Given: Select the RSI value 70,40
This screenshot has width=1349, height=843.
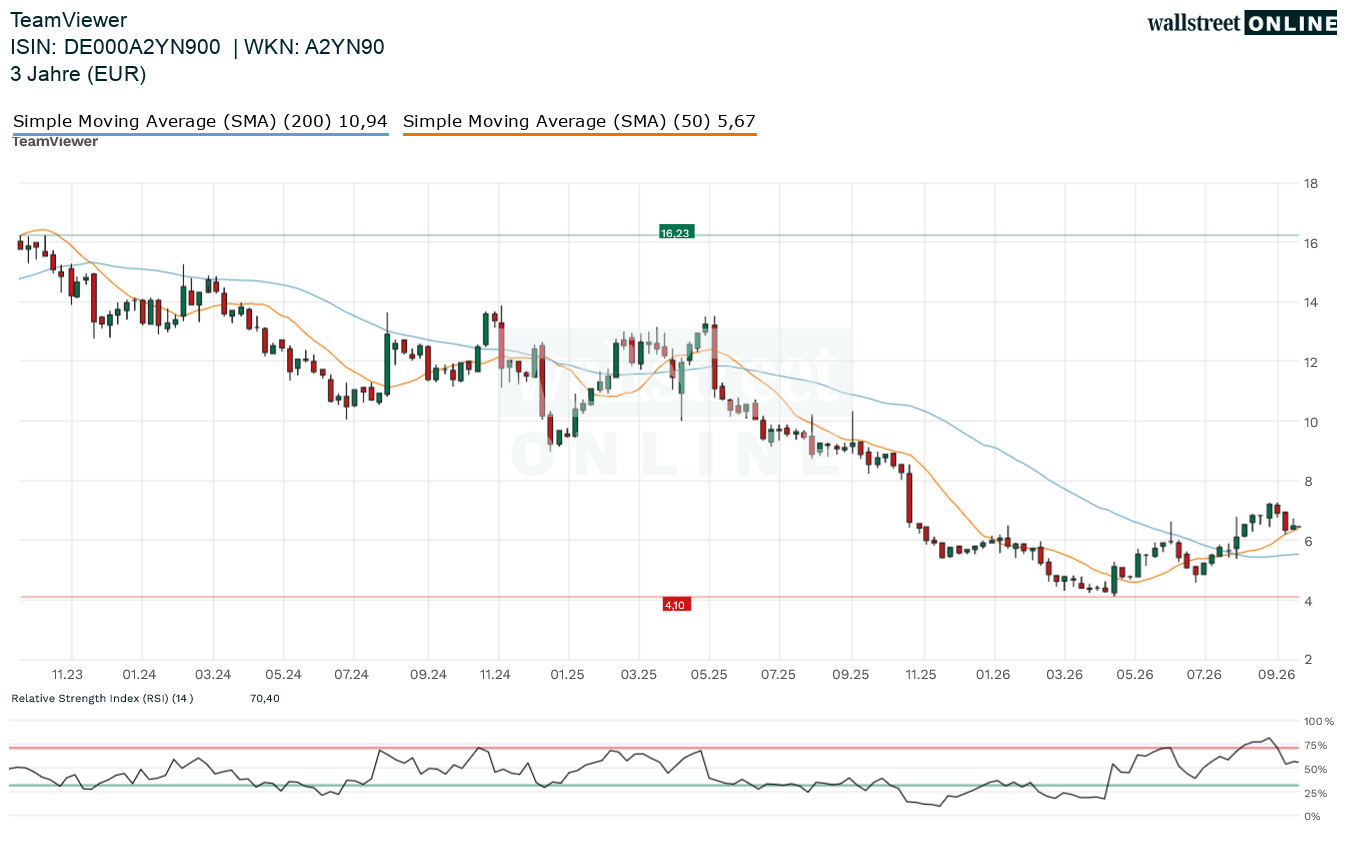Looking at the screenshot, I should click(x=265, y=698).
